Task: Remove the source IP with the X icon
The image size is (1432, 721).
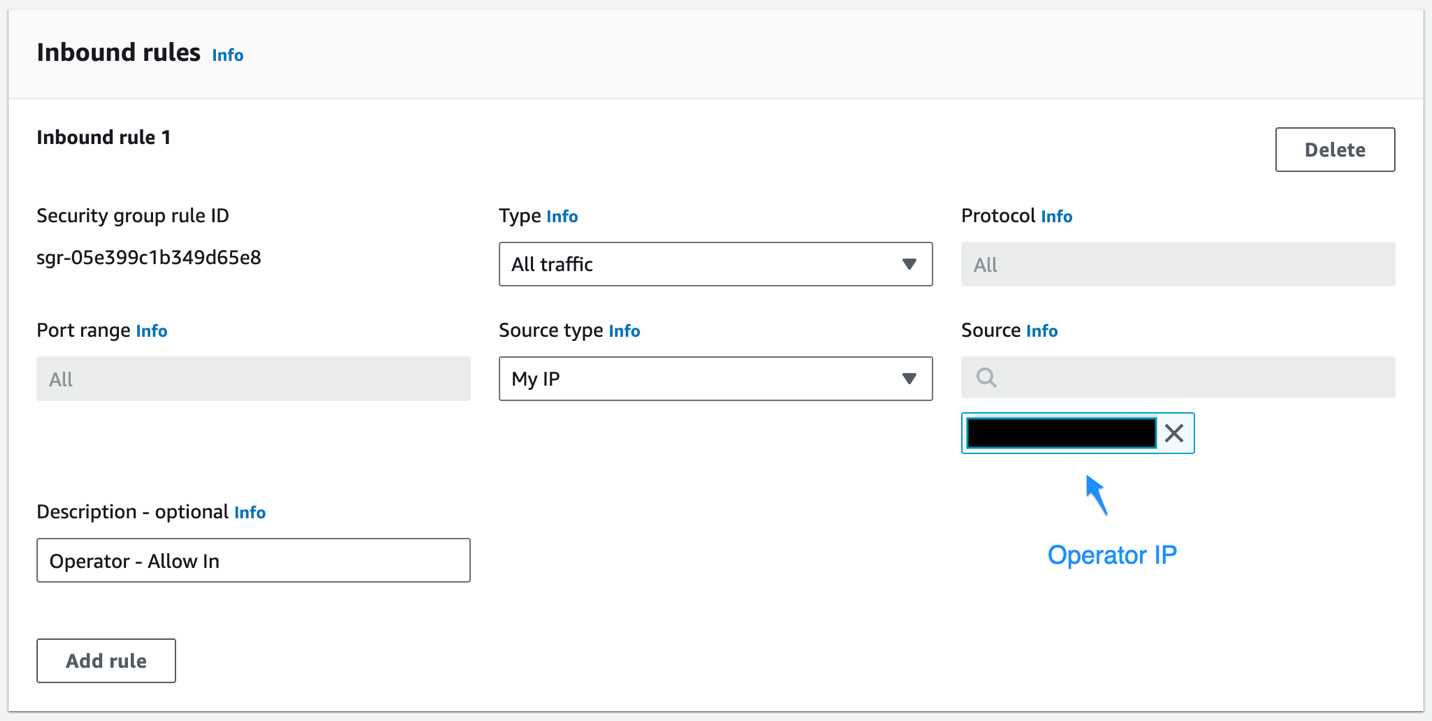Action: click(1174, 433)
